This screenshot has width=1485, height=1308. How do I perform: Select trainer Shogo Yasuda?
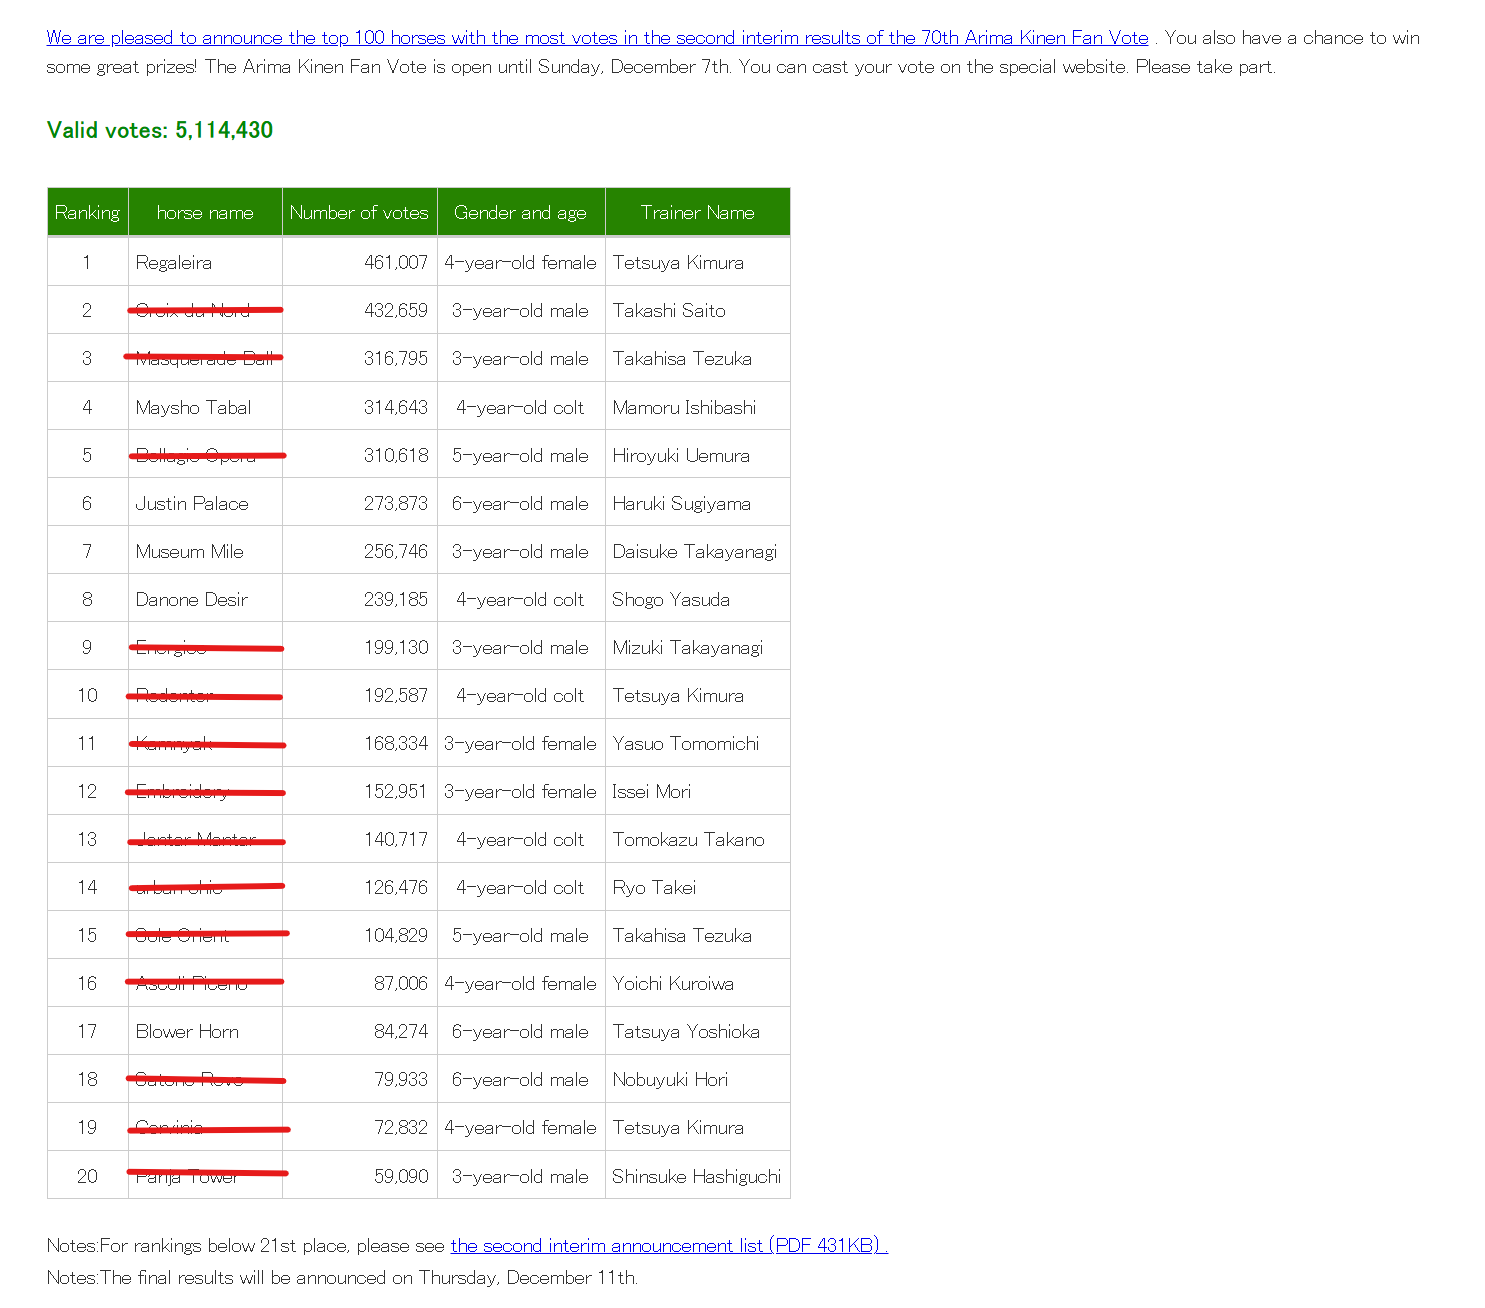[x=671, y=599]
